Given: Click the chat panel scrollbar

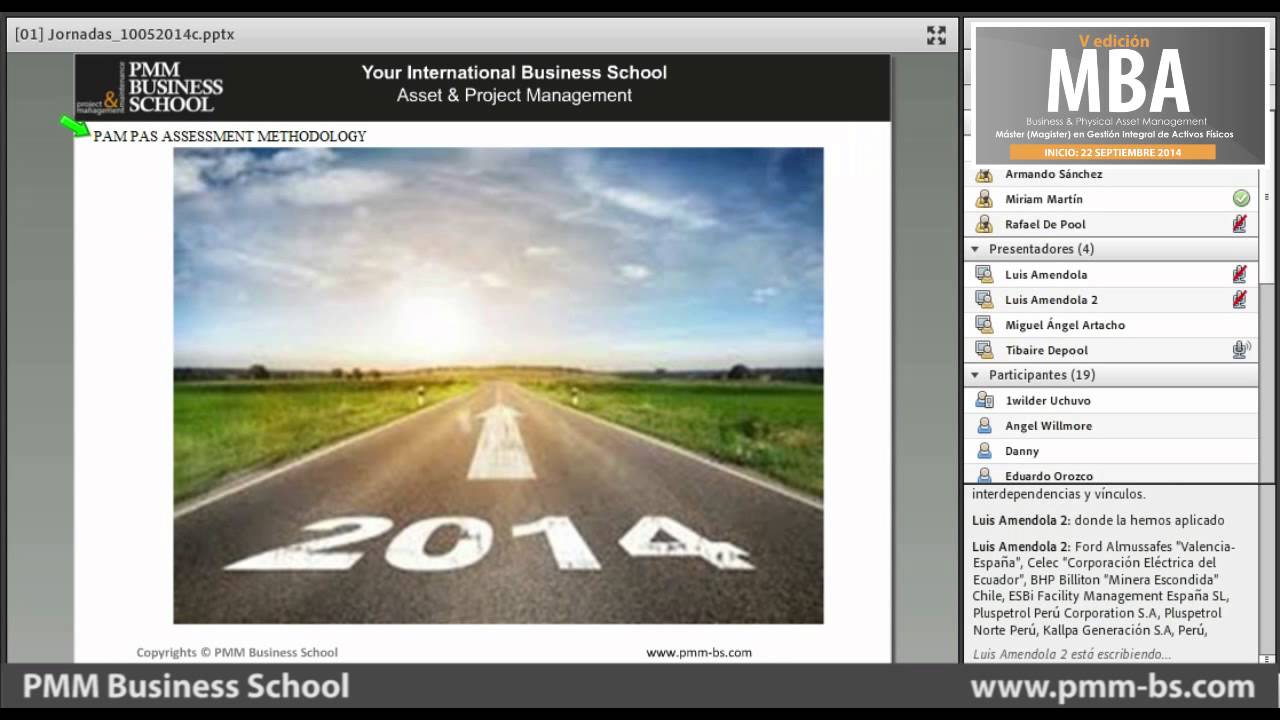Looking at the screenshot, I should point(1267,575).
